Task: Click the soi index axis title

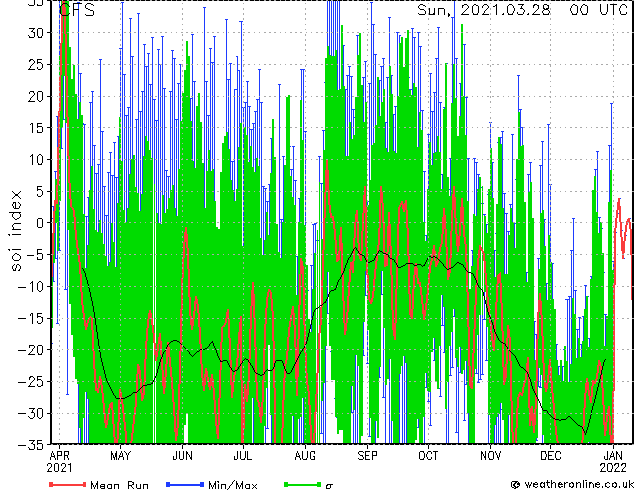Action: [x=16, y=231]
